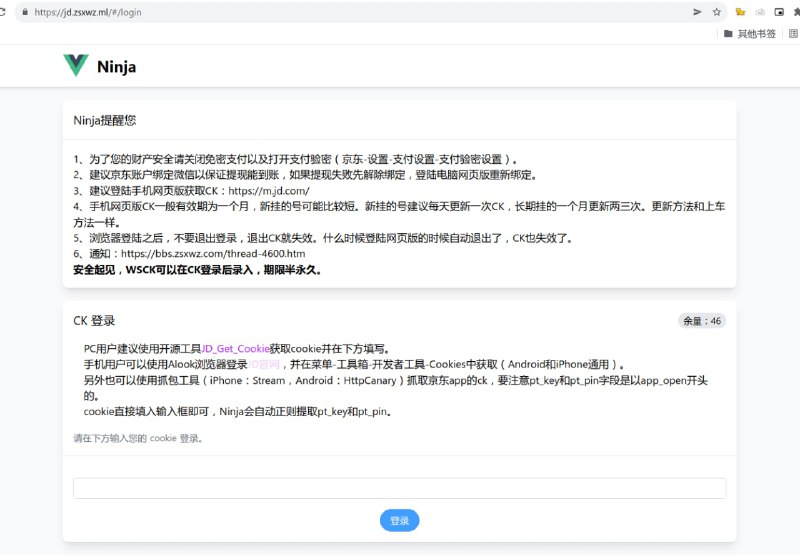Open the JD_Get_Cookie tool link
The height and width of the screenshot is (555, 800).
tap(236, 348)
